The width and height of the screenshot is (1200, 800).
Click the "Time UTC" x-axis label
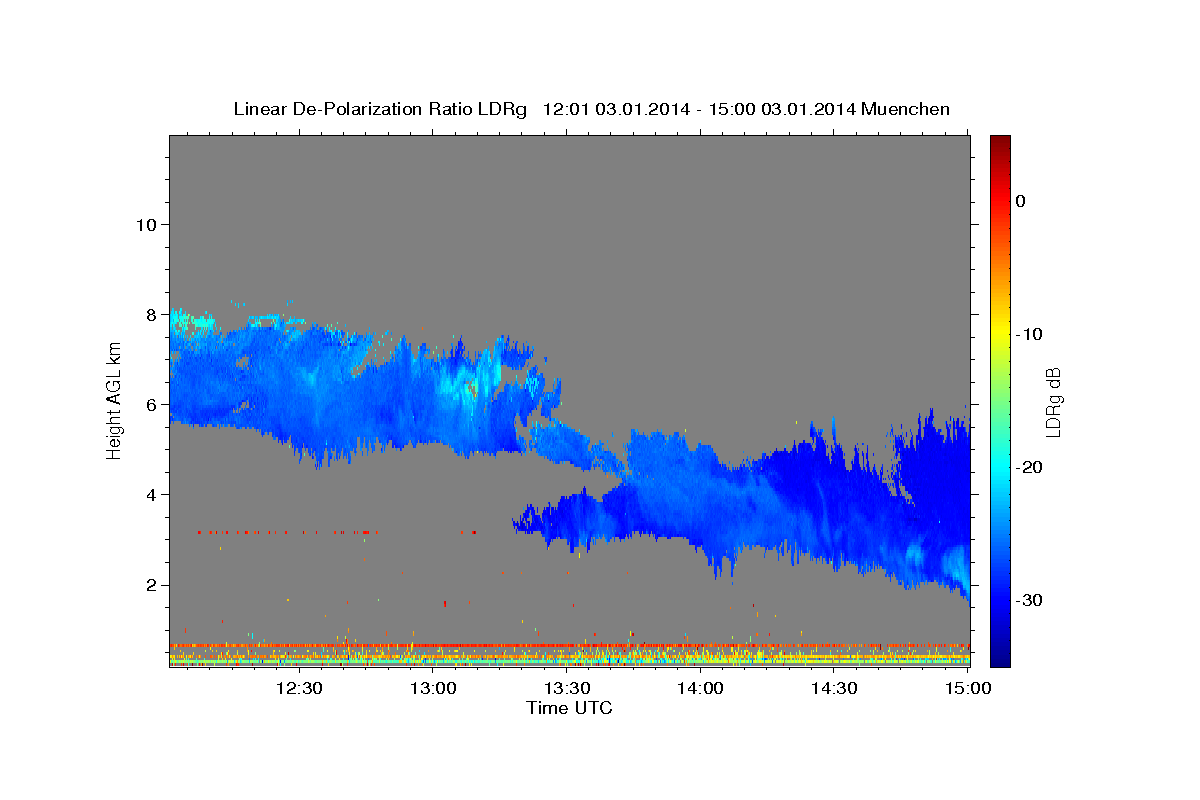click(x=569, y=708)
